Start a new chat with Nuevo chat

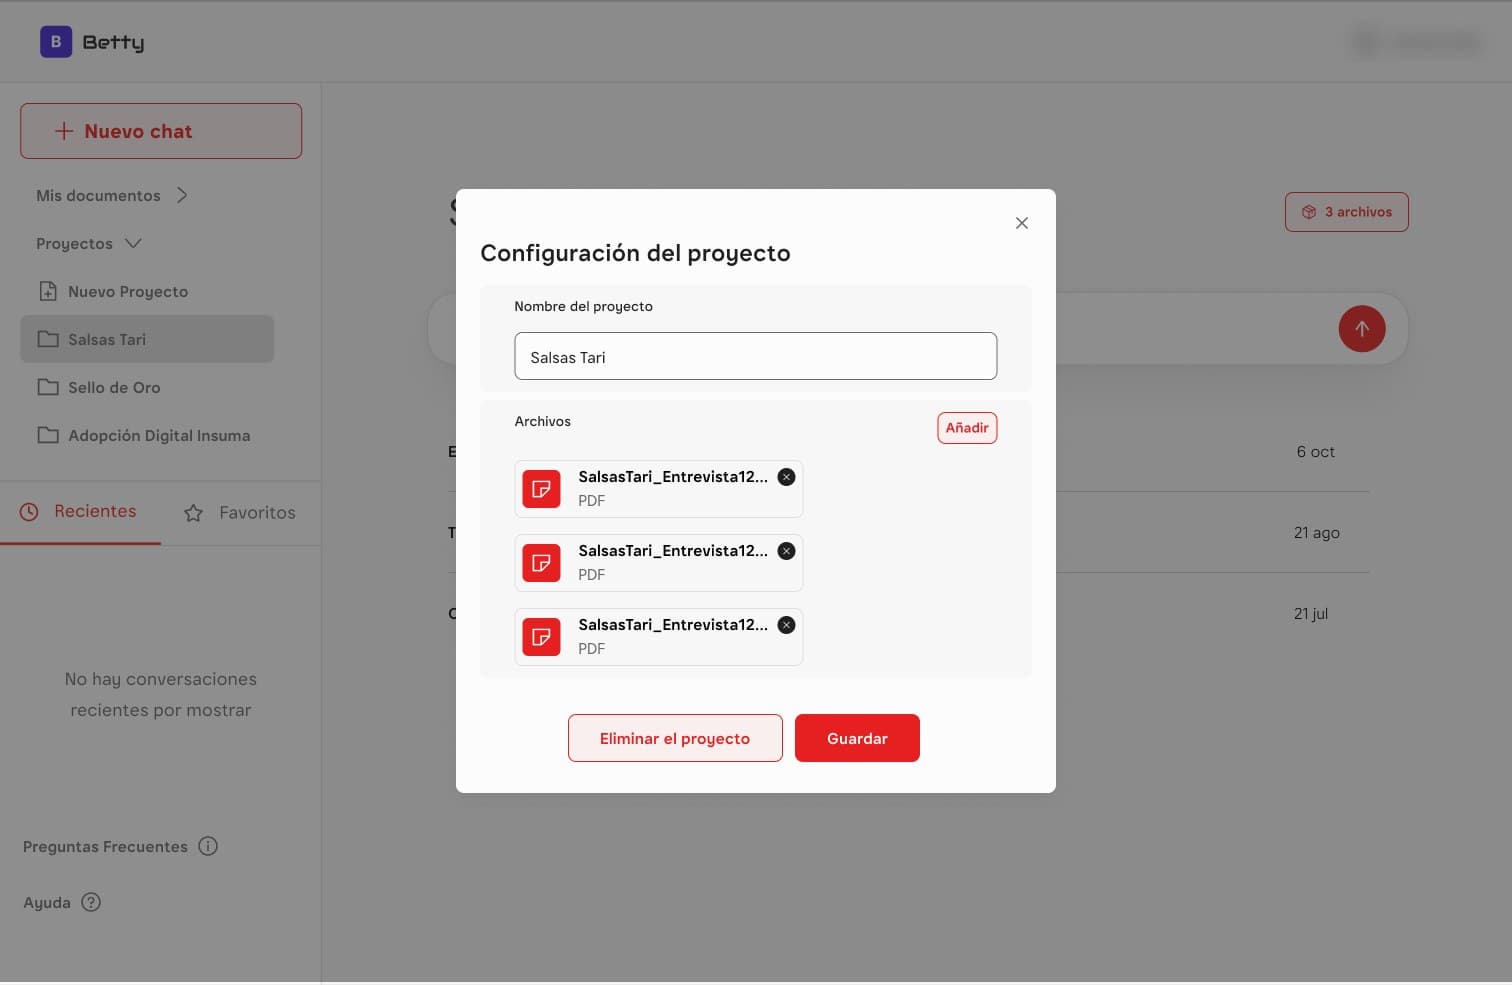click(x=161, y=131)
